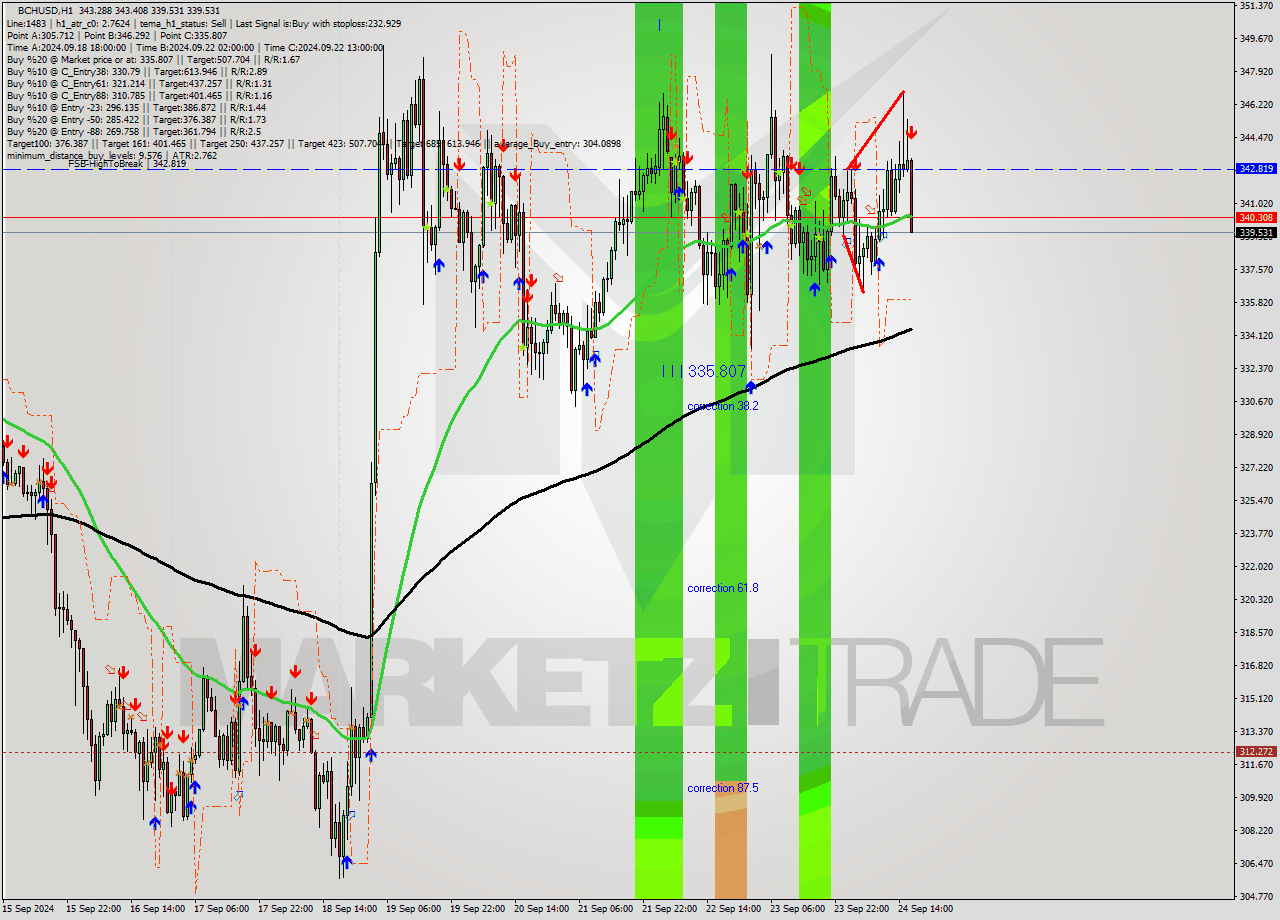
Task: Click the 346.220 price axis label
Action: click(x=1256, y=104)
